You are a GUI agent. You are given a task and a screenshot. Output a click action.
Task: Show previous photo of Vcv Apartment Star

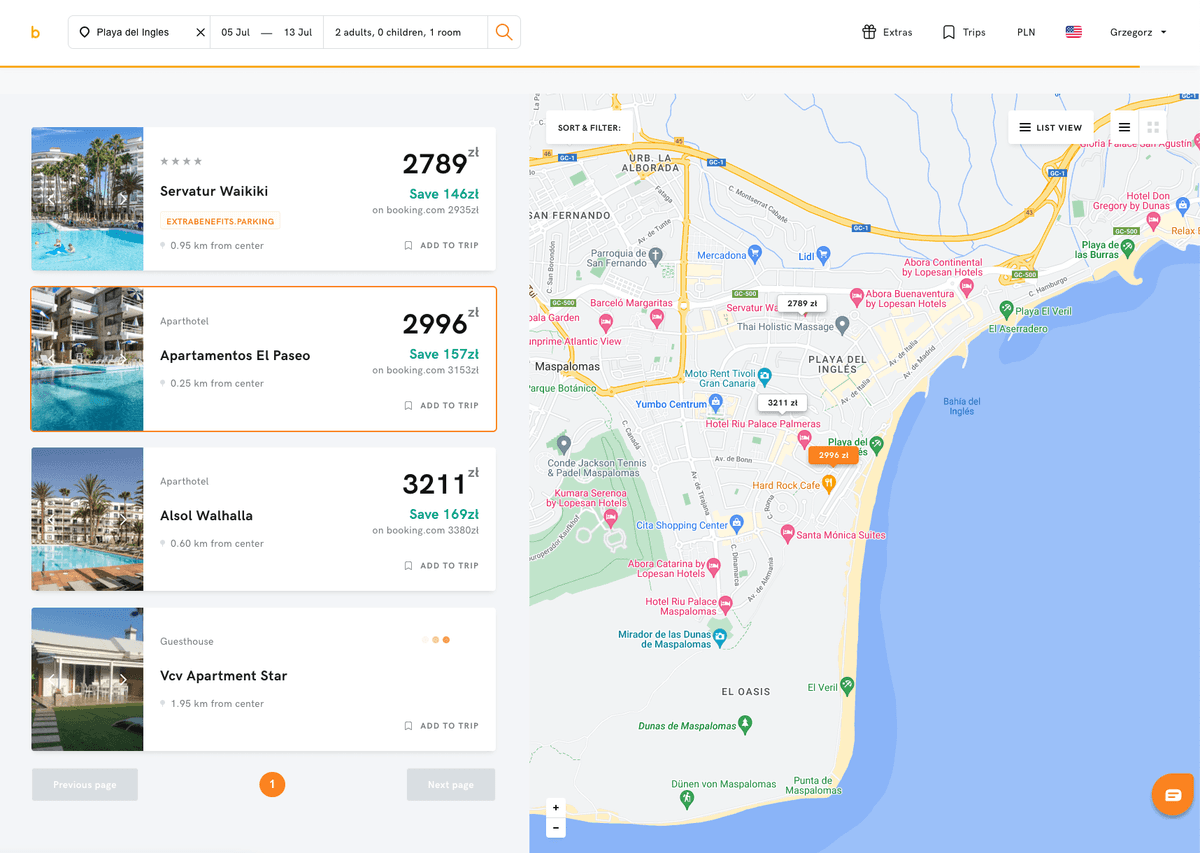(51, 679)
